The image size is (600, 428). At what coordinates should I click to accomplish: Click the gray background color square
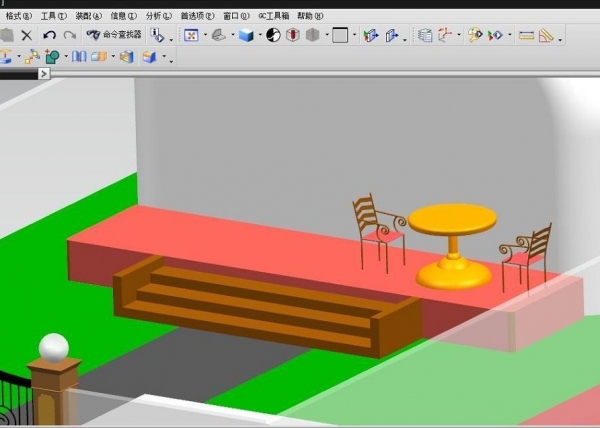[340, 35]
